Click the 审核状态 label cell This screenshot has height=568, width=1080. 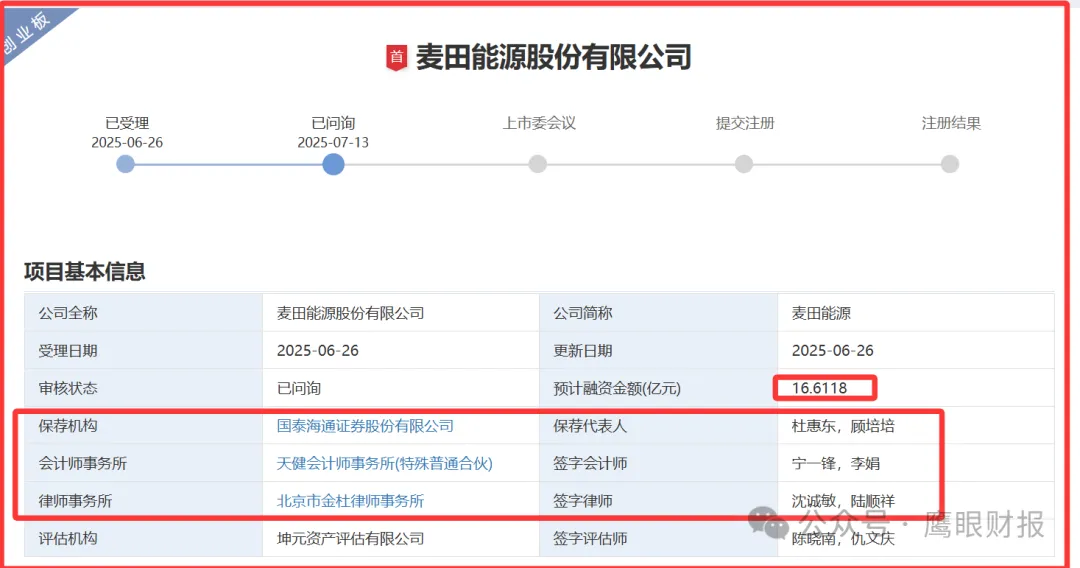tap(143, 388)
